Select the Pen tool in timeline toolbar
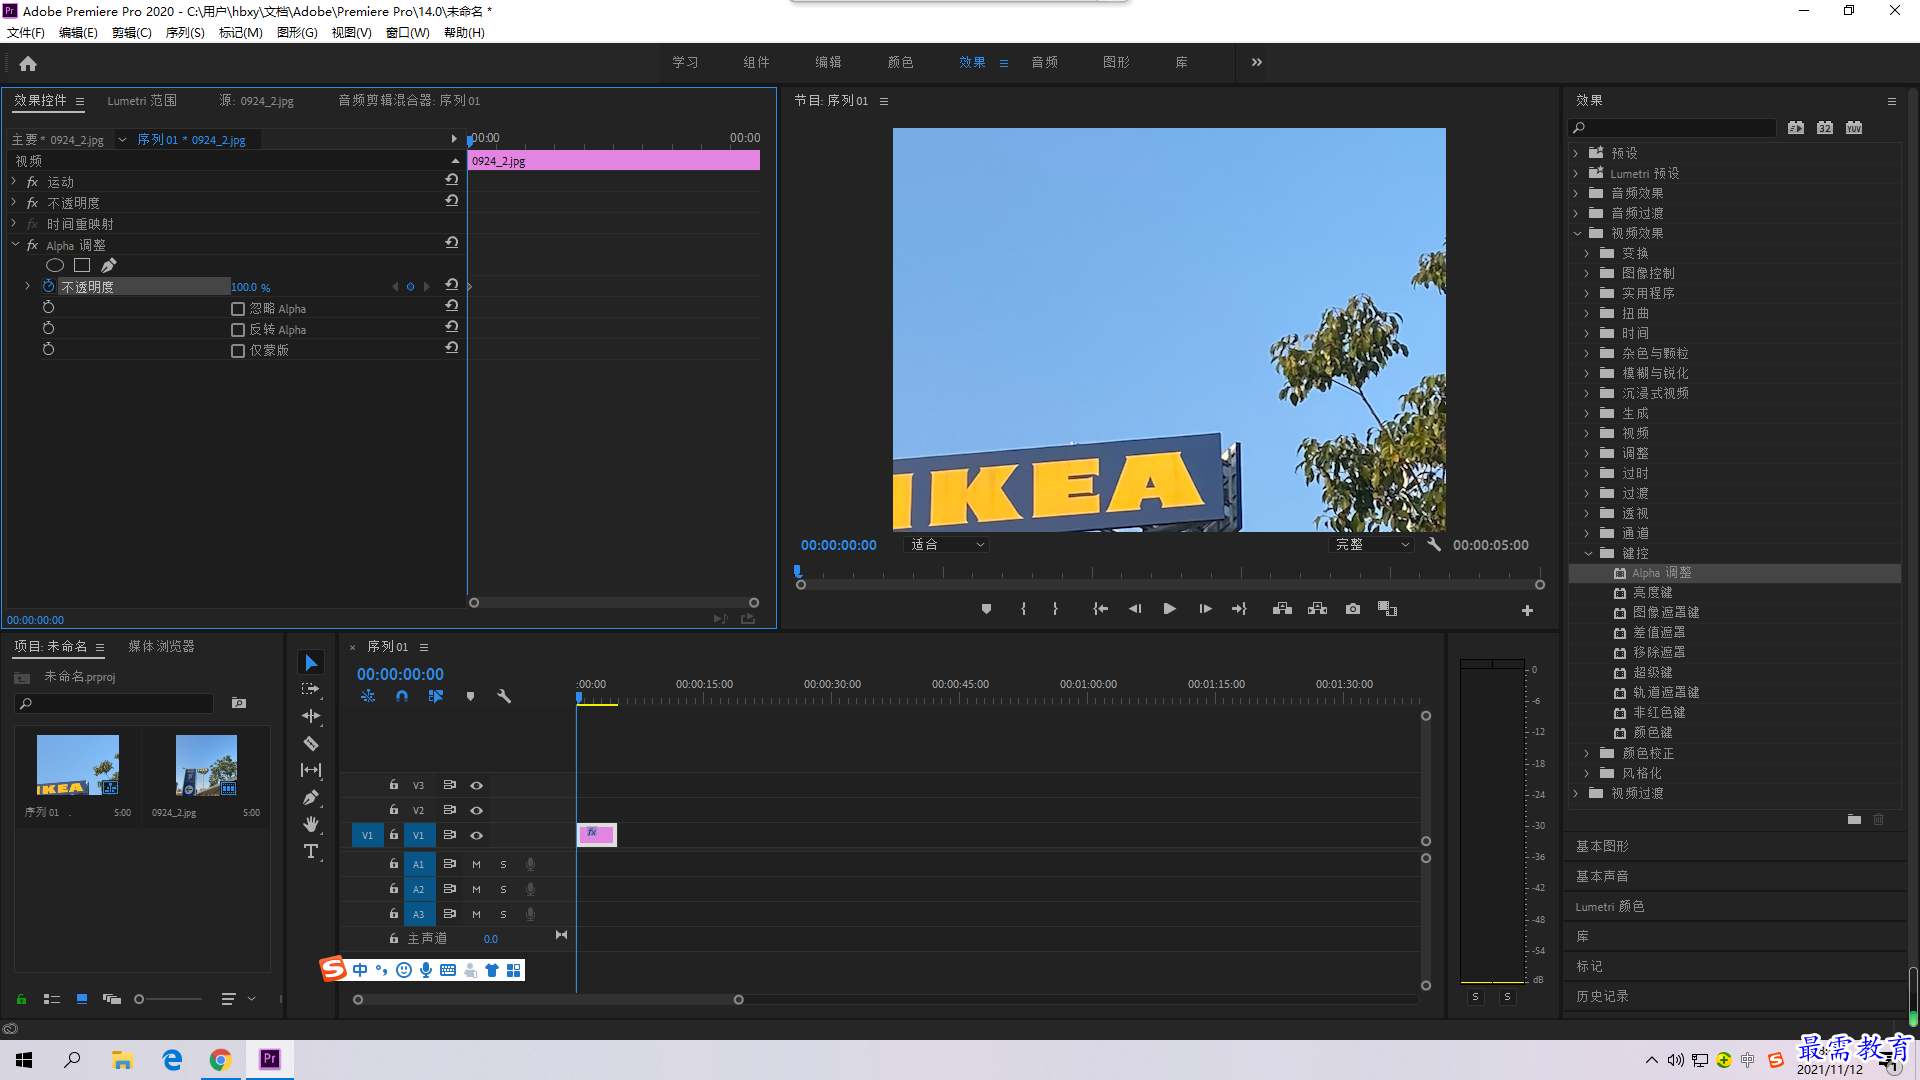 (x=311, y=797)
